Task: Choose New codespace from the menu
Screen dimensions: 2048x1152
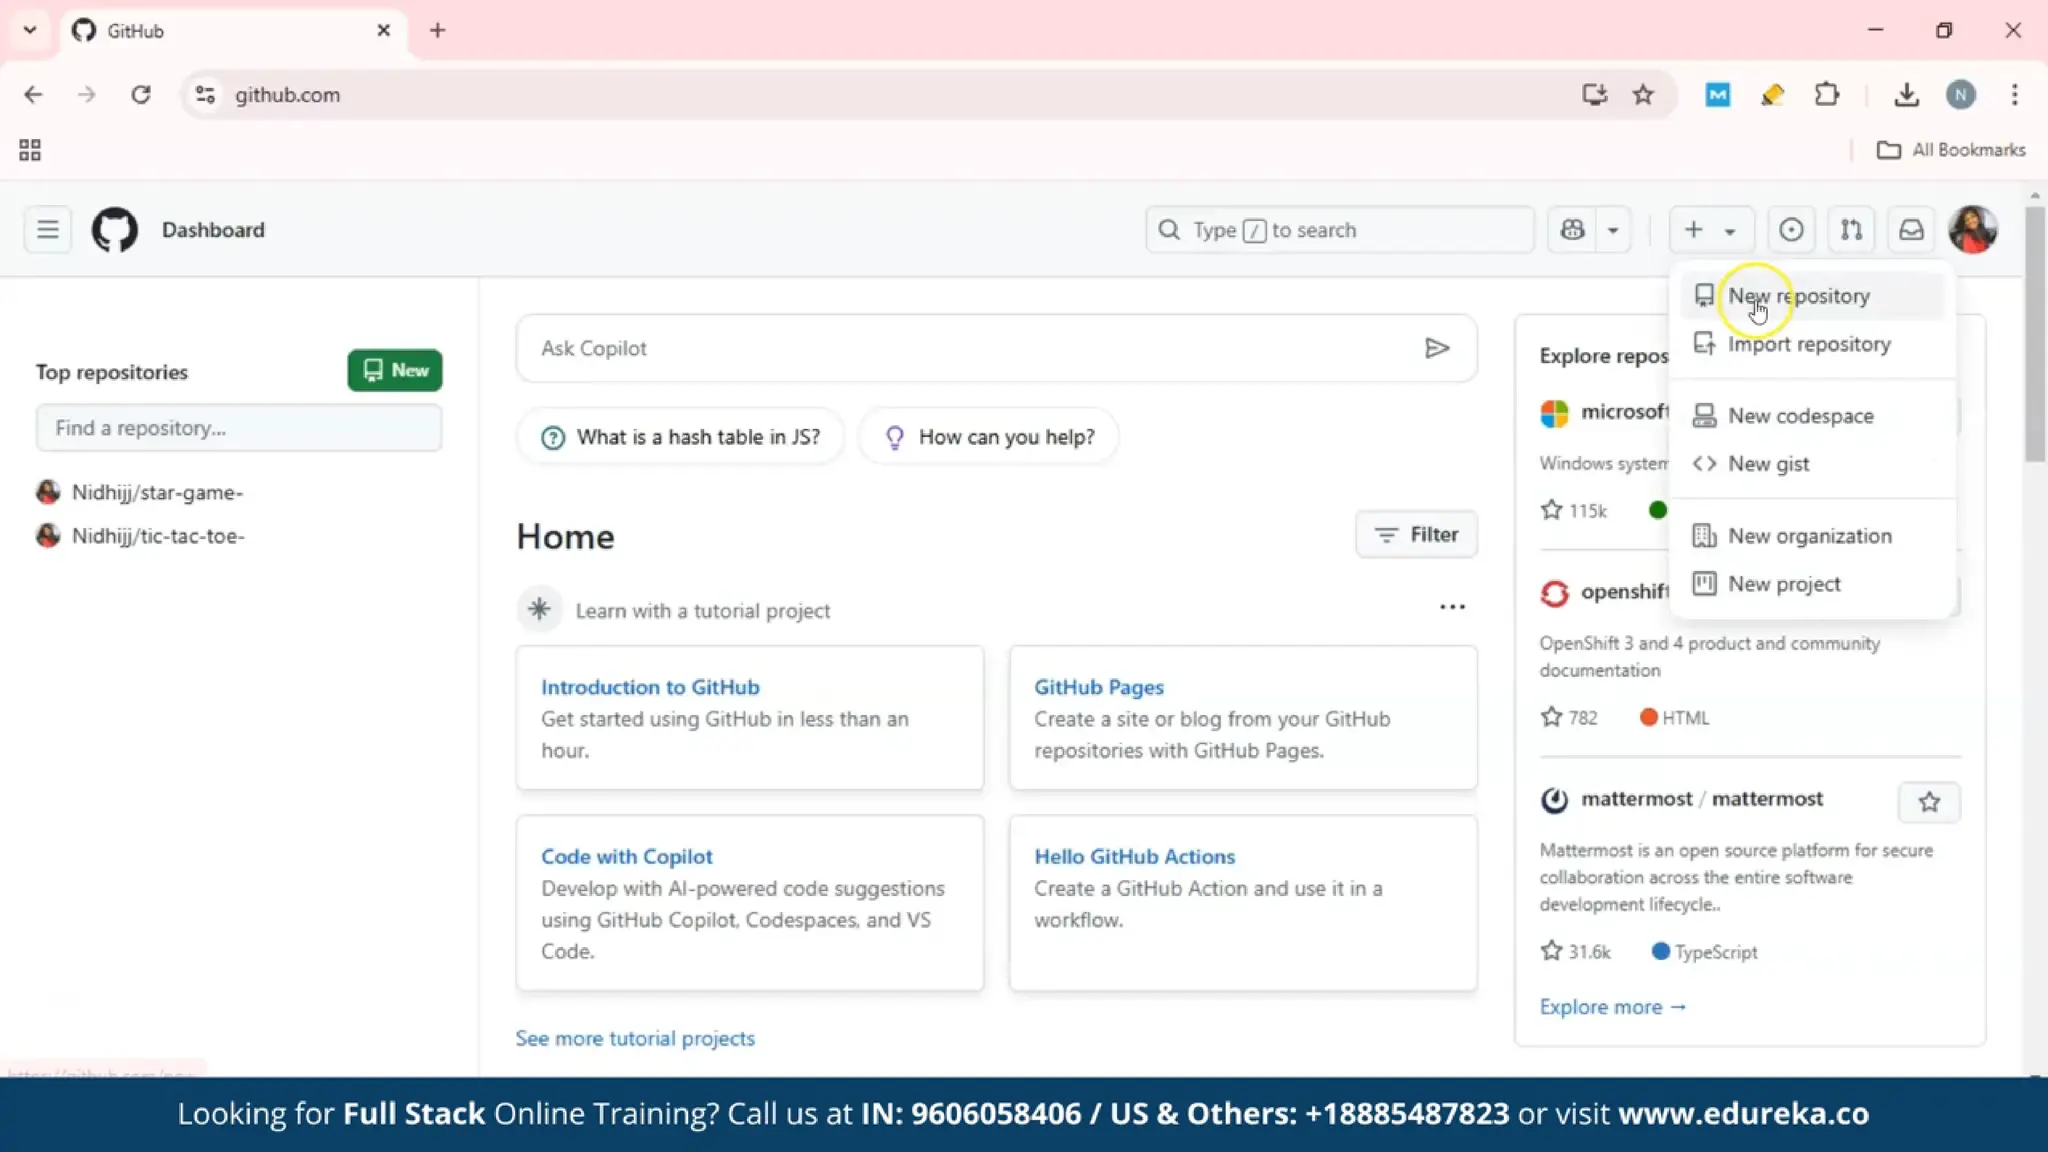Action: click(x=1812, y=416)
